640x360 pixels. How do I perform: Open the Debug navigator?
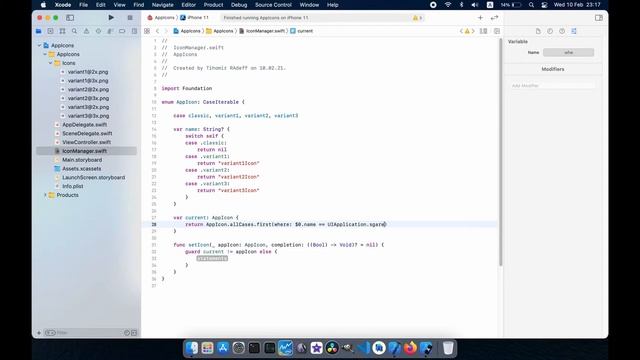coord(110,31)
